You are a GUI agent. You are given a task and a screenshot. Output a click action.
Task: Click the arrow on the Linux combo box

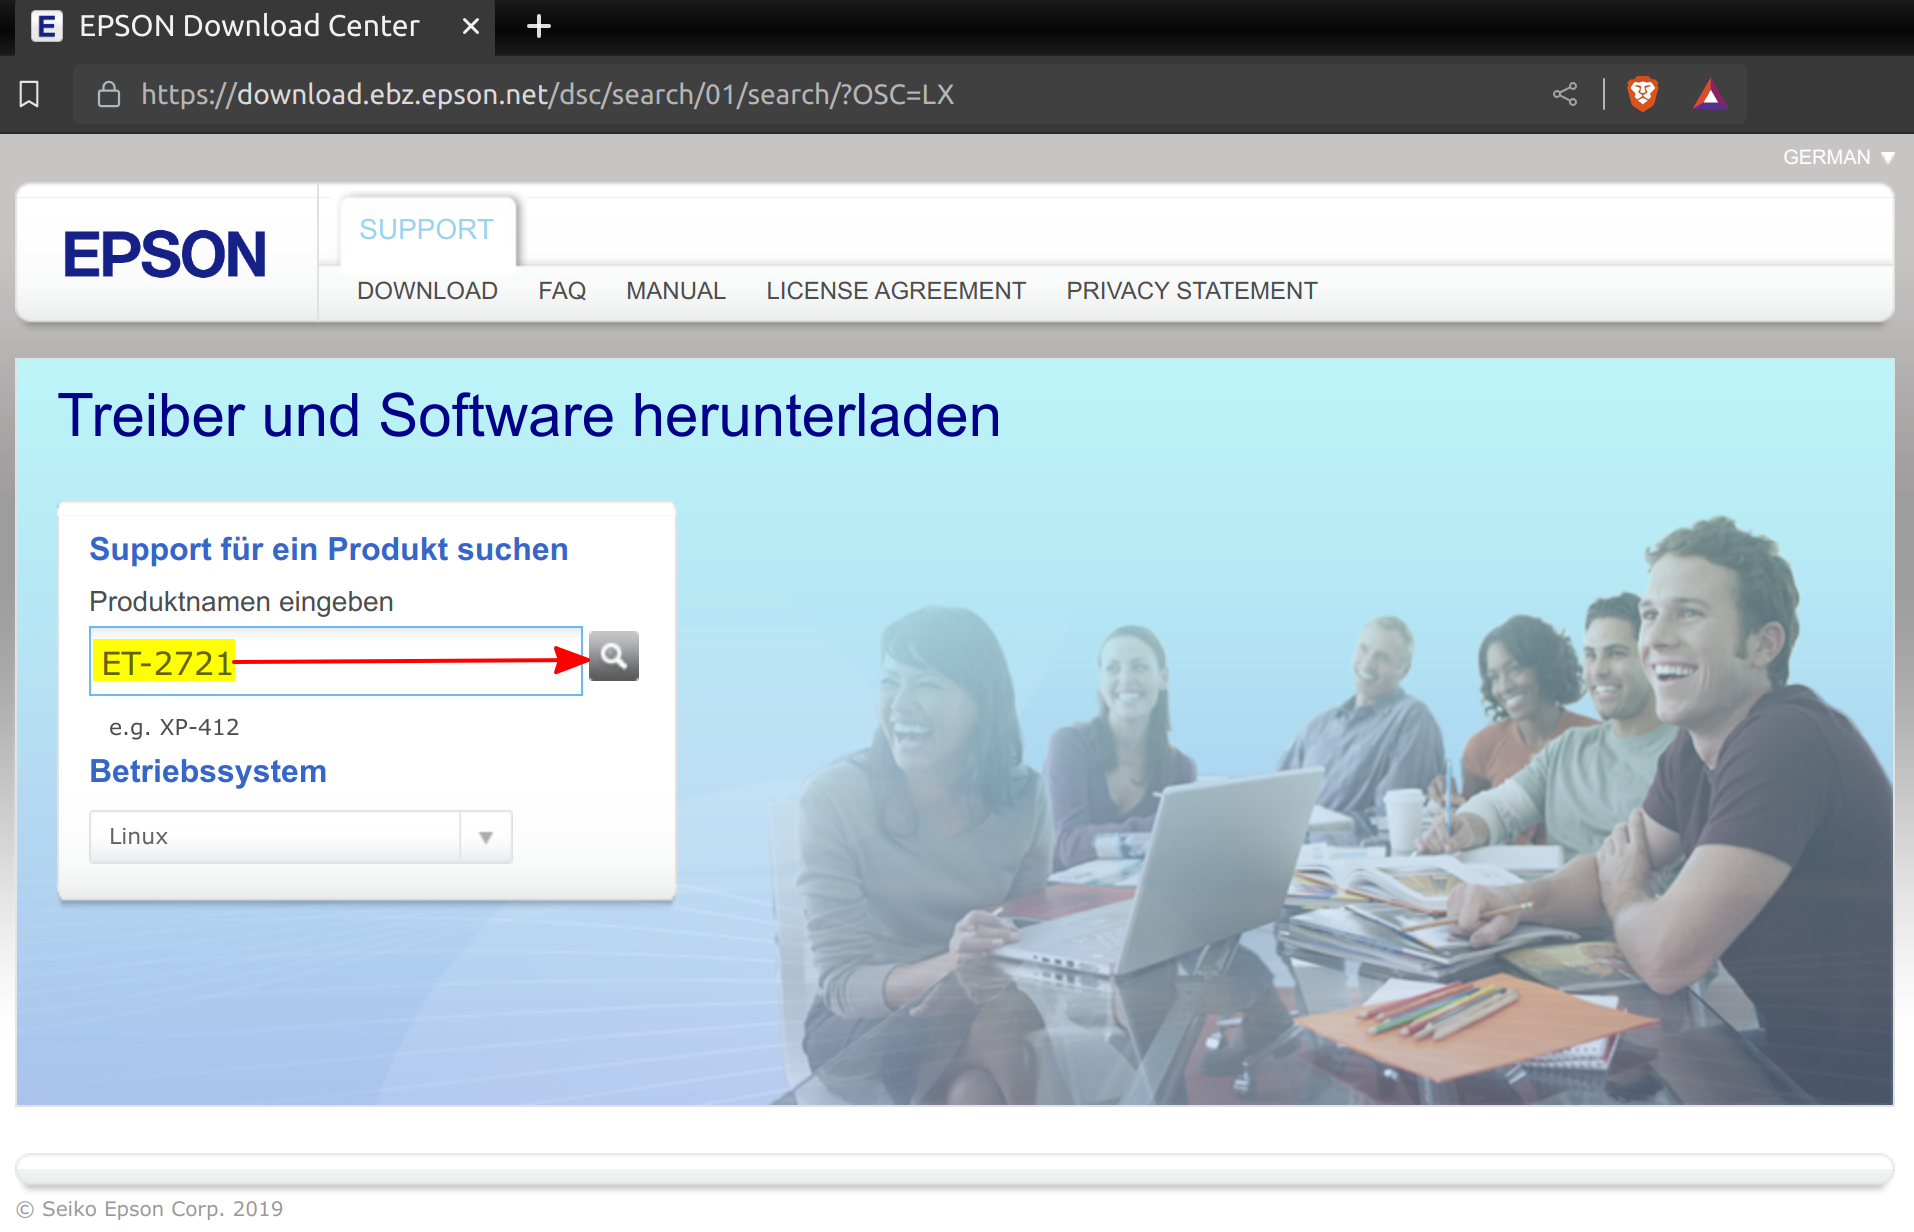point(486,837)
